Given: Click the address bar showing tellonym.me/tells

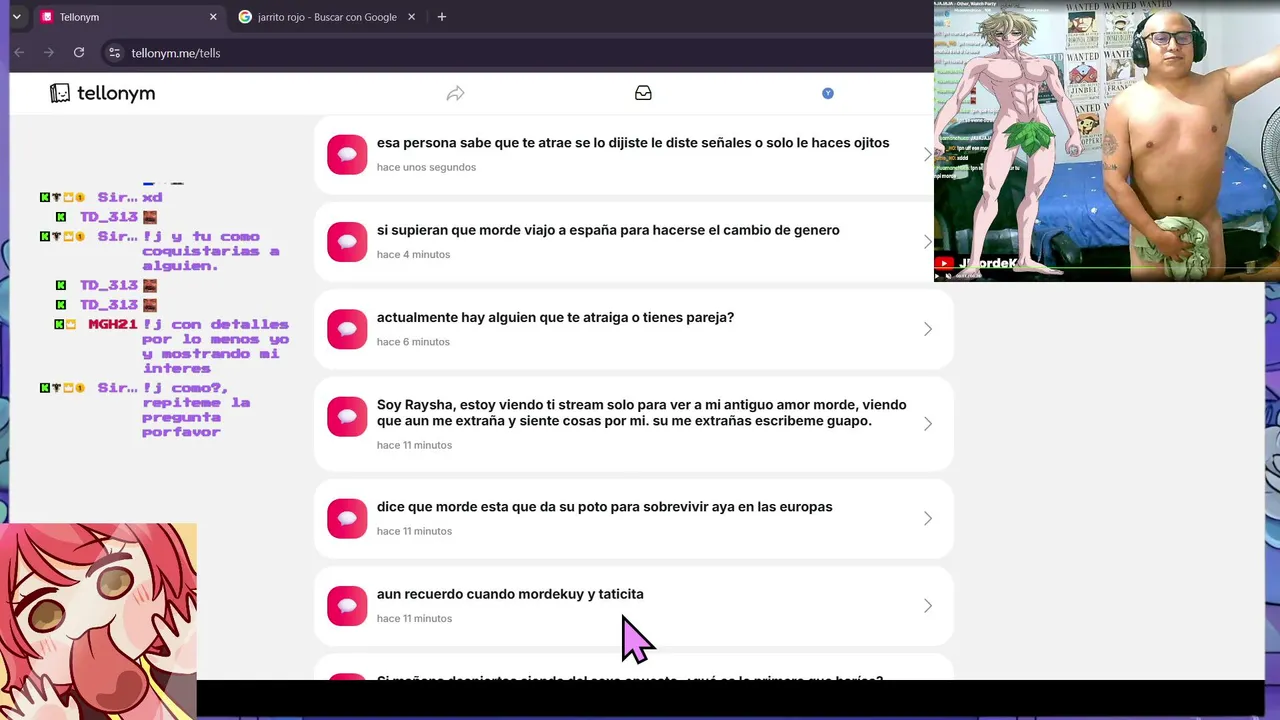Looking at the screenshot, I should tap(515, 53).
